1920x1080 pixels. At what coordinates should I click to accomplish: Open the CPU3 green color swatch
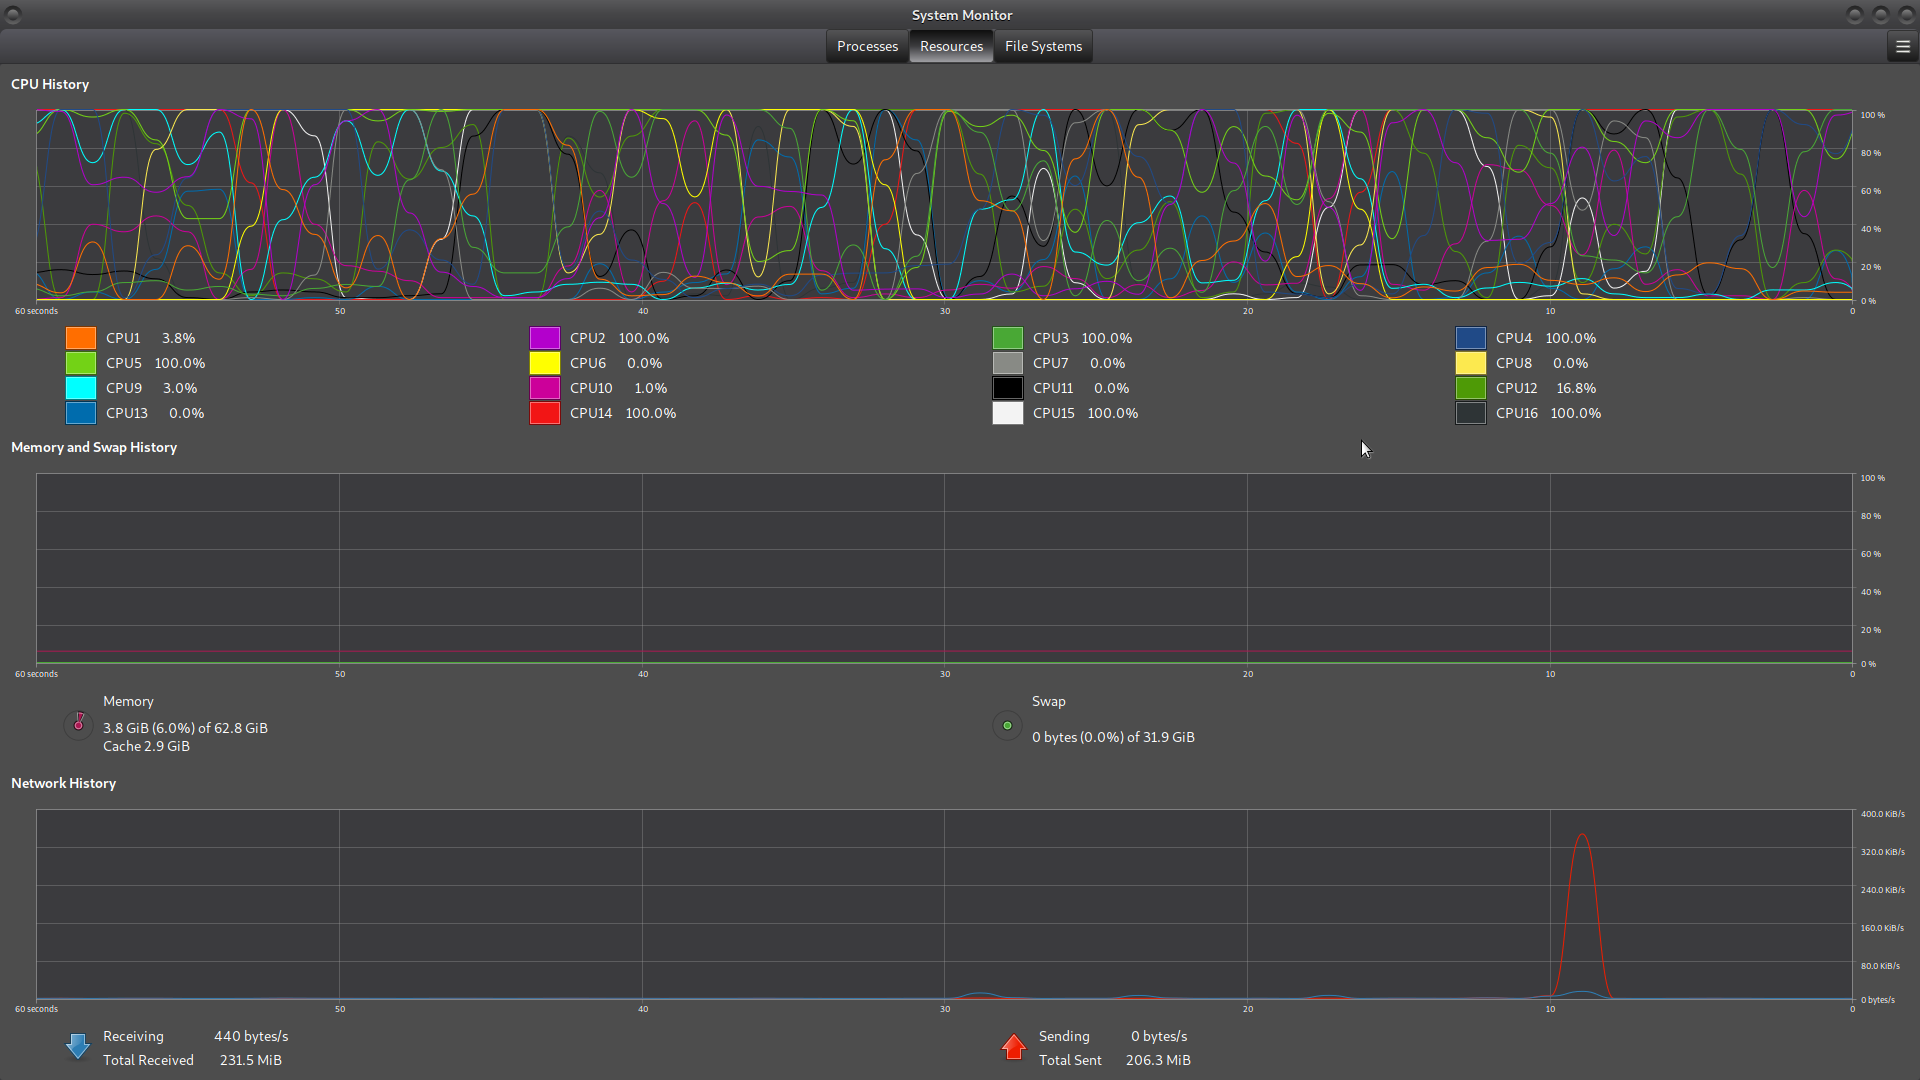[1008, 338]
